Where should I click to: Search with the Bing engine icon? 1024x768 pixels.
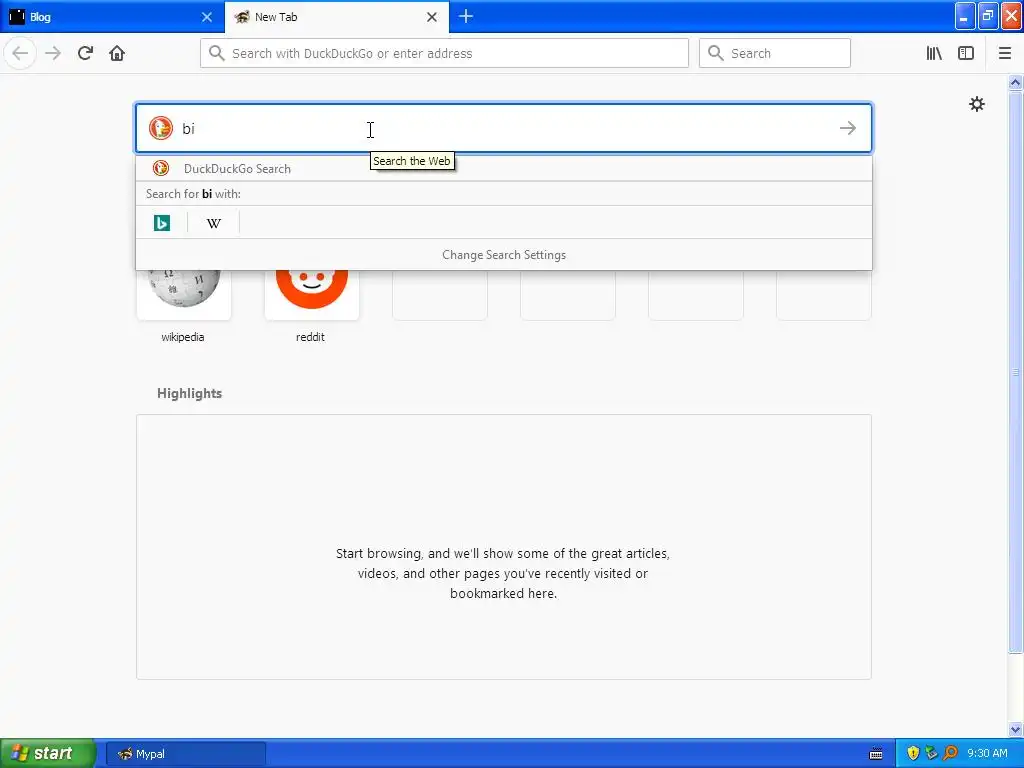pyautogui.click(x=161, y=223)
